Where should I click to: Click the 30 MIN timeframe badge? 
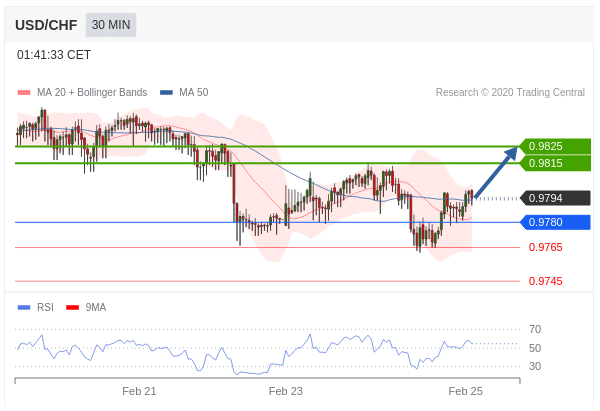click(111, 25)
